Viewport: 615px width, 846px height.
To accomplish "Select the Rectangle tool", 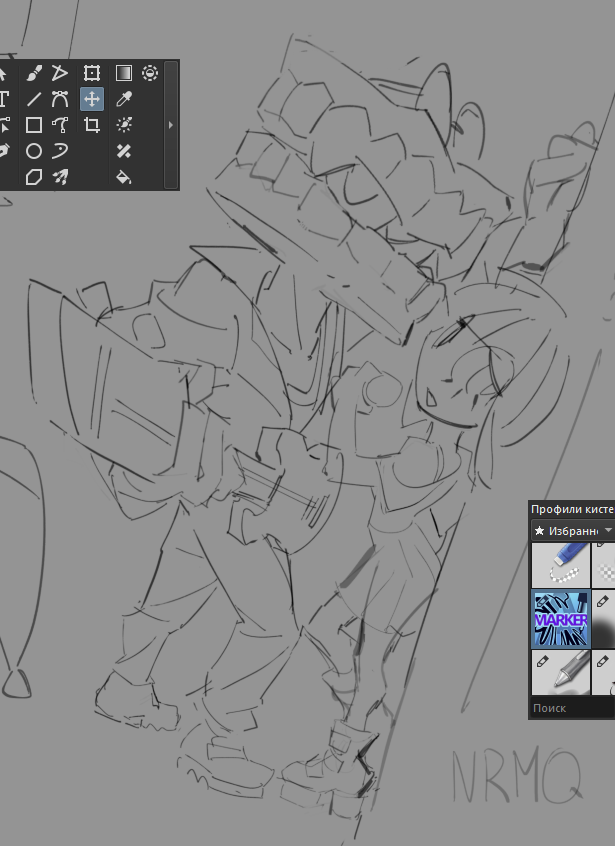I will tap(34, 125).
